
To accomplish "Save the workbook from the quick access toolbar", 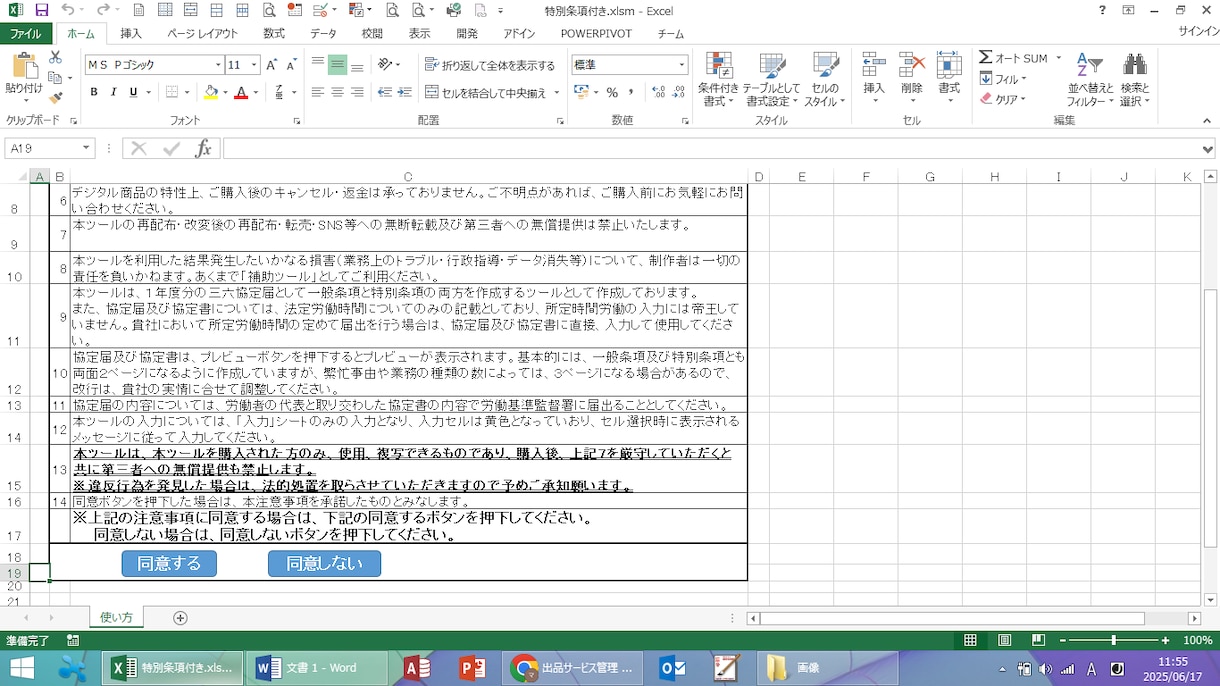I will point(41,10).
